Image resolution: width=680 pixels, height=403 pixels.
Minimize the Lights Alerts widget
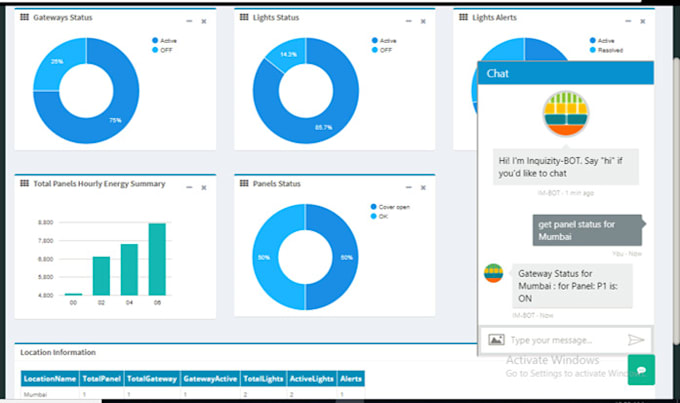pyautogui.click(x=628, y=21)
